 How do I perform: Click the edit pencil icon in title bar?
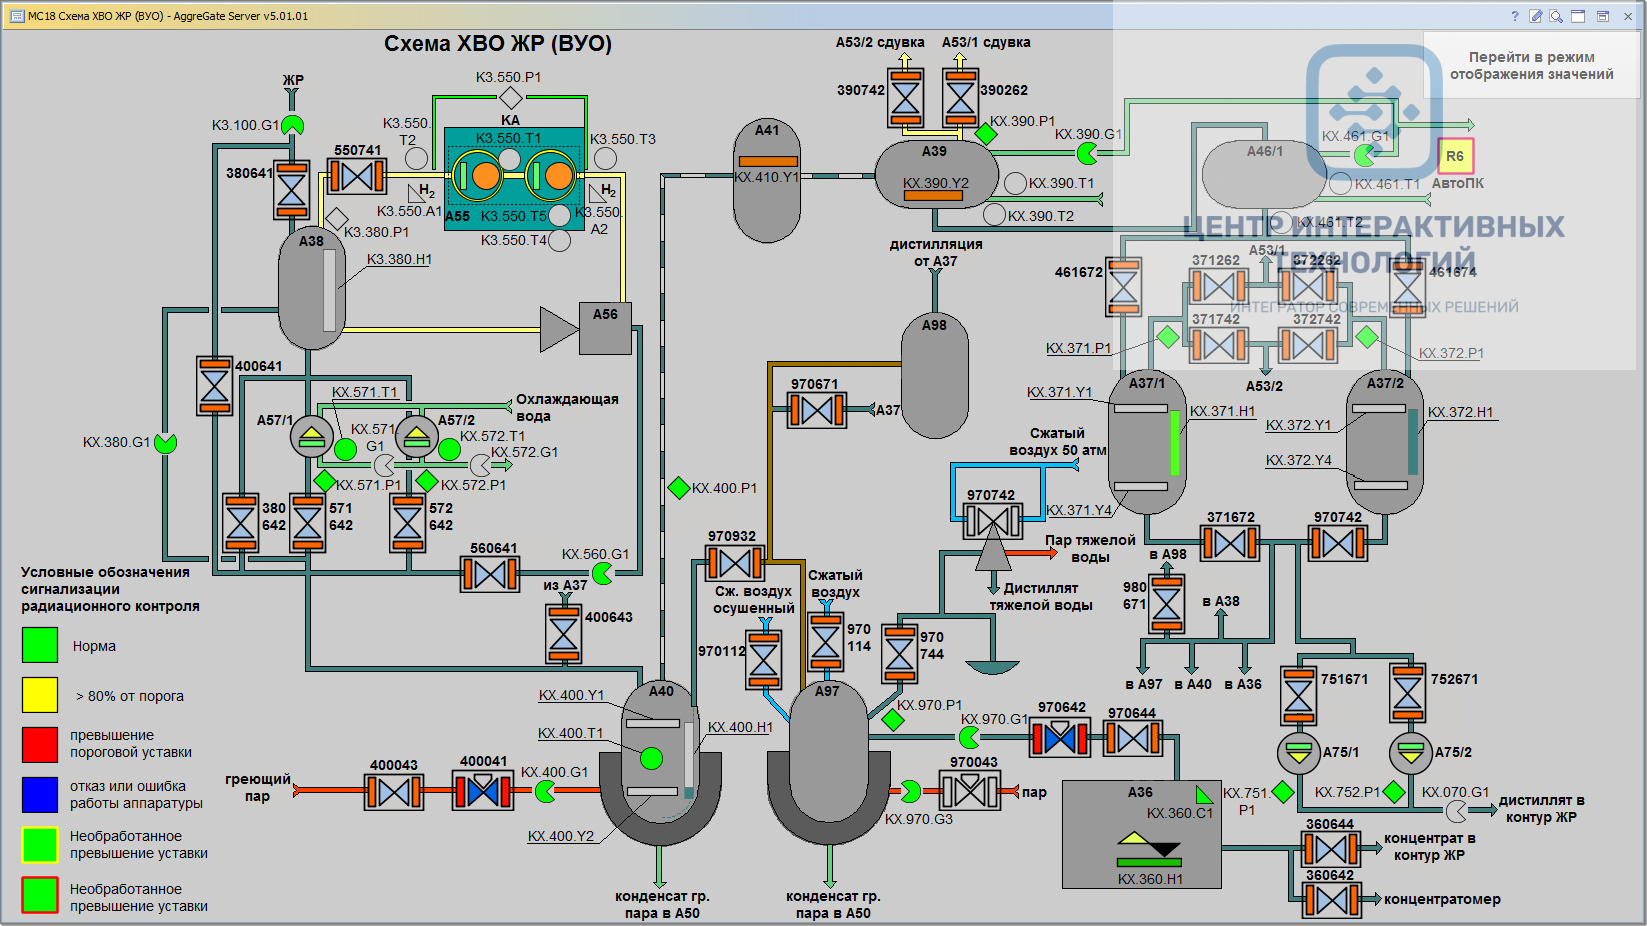coord(1535,16)
